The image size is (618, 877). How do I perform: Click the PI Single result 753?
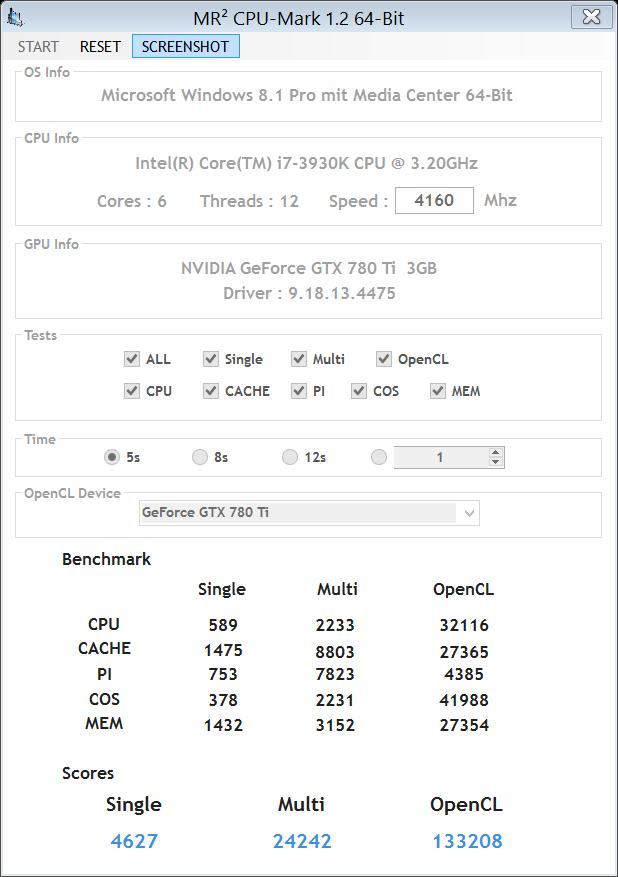pos(223,675)
